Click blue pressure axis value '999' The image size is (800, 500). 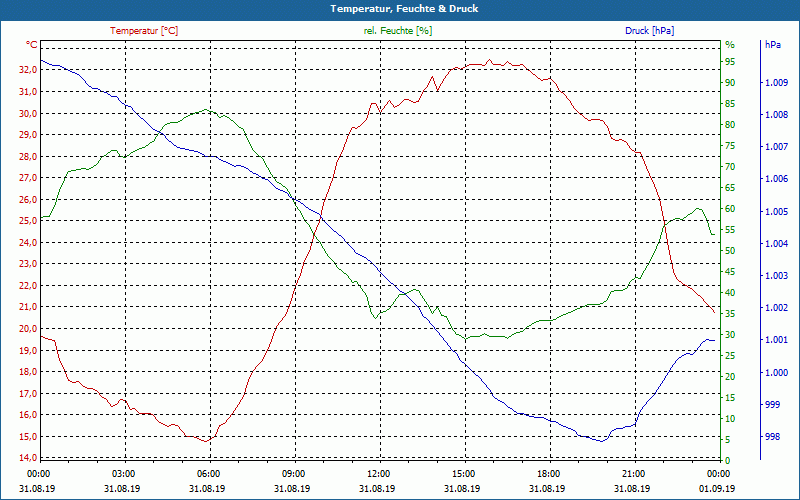[772, 405]
